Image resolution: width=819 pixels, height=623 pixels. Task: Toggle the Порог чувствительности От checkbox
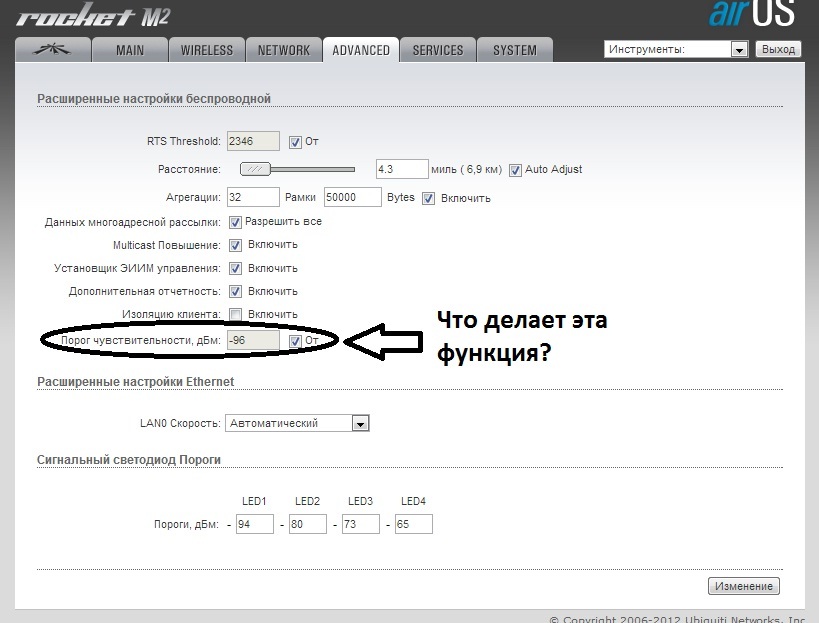click(x=295, y=341)
